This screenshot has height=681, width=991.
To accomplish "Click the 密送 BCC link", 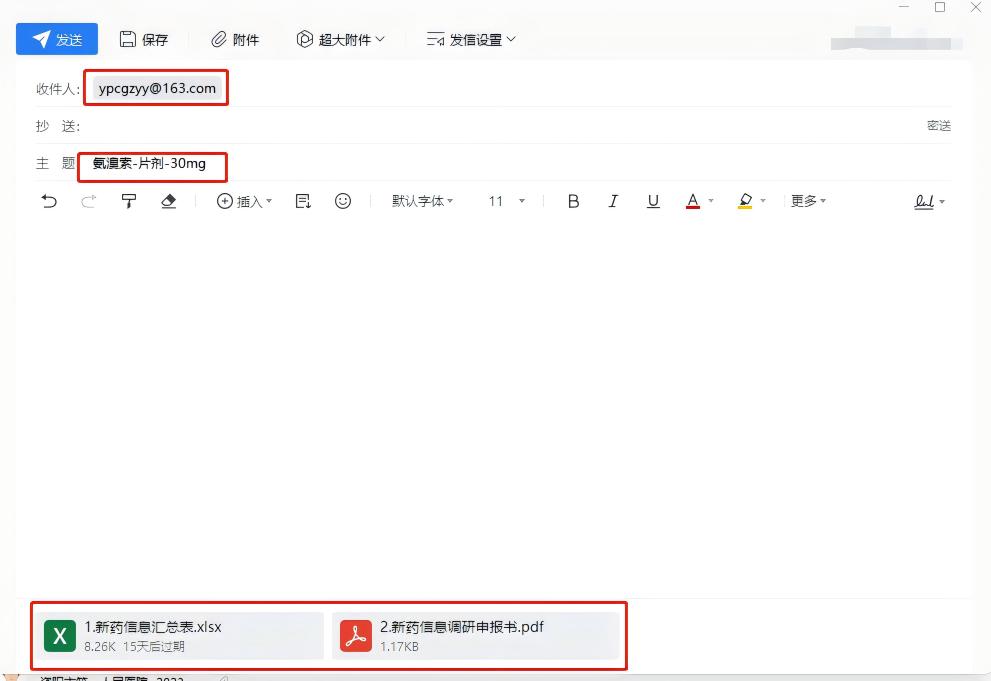I will click(x=938, y=126).
